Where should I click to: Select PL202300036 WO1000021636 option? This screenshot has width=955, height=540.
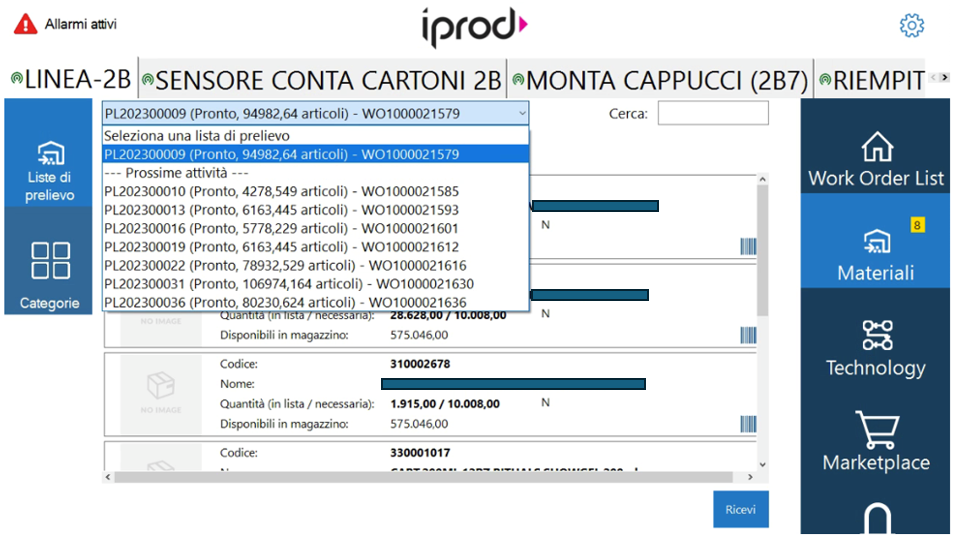coord(315,302)
